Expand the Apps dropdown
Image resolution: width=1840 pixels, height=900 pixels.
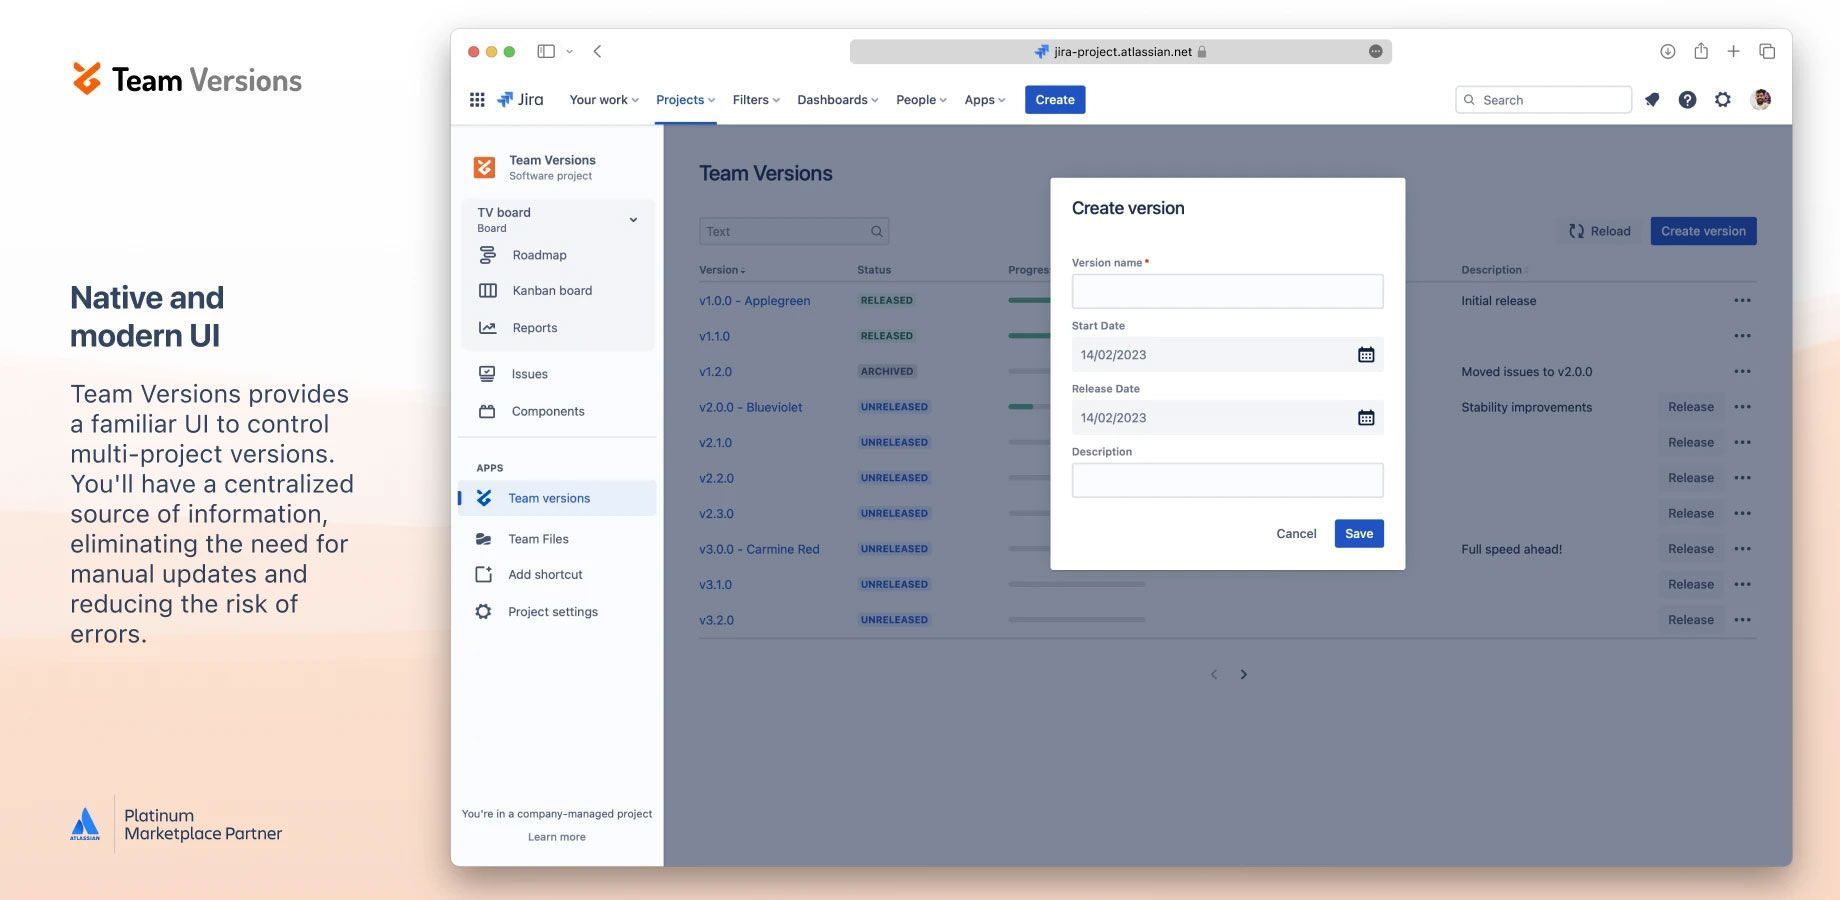[985, 100]
